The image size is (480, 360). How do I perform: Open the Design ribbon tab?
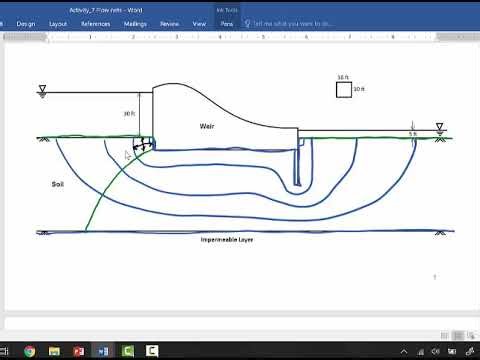pyautogui.click(x=26, y=24)
